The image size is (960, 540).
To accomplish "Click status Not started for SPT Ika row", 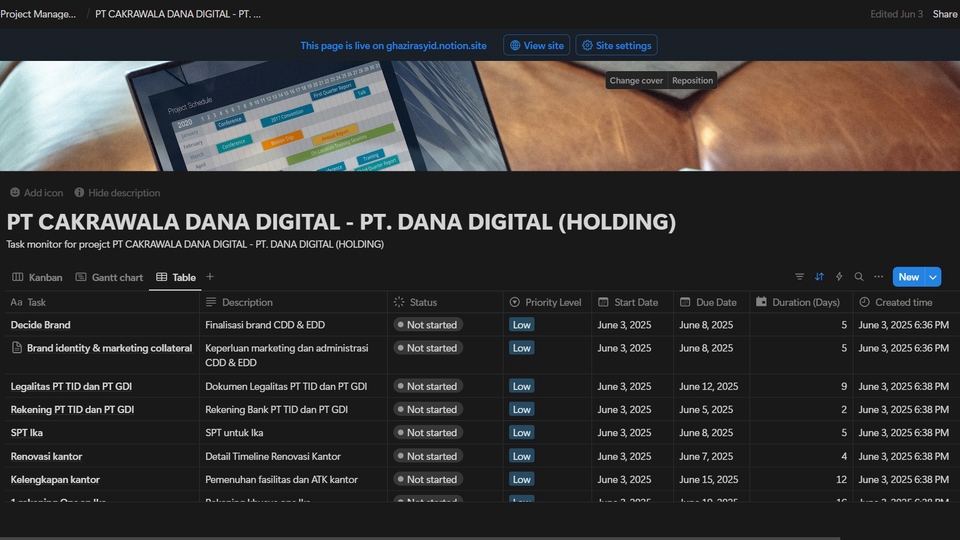I will coord(428,432).
